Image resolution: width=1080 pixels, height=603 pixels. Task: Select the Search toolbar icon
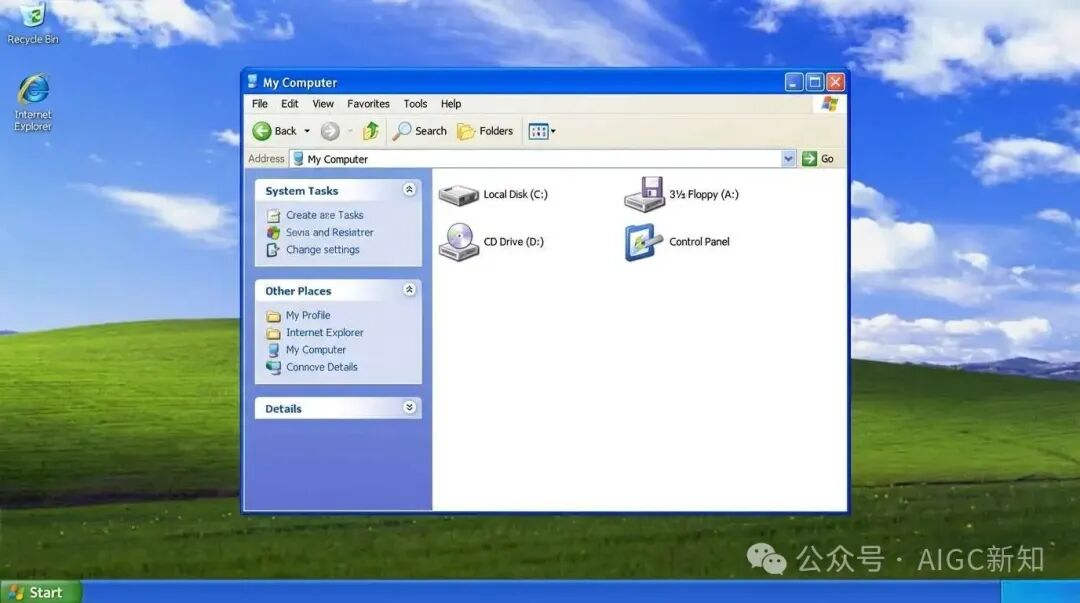point(419,131)
